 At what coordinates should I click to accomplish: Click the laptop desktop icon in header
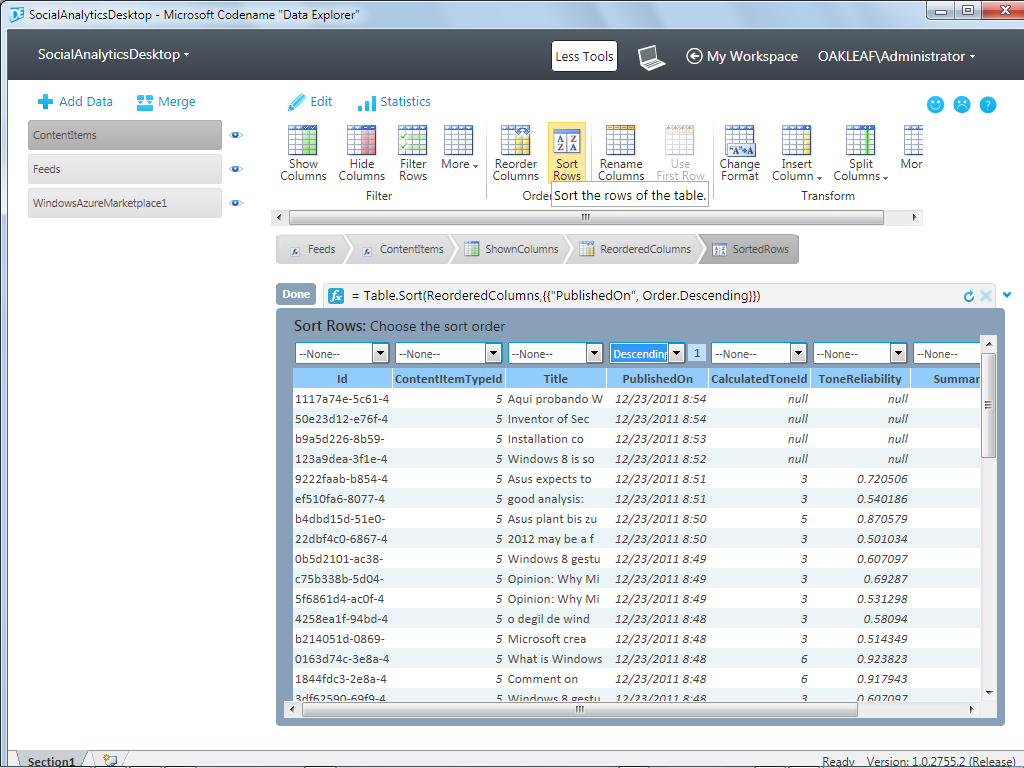[x=651, y=57]
